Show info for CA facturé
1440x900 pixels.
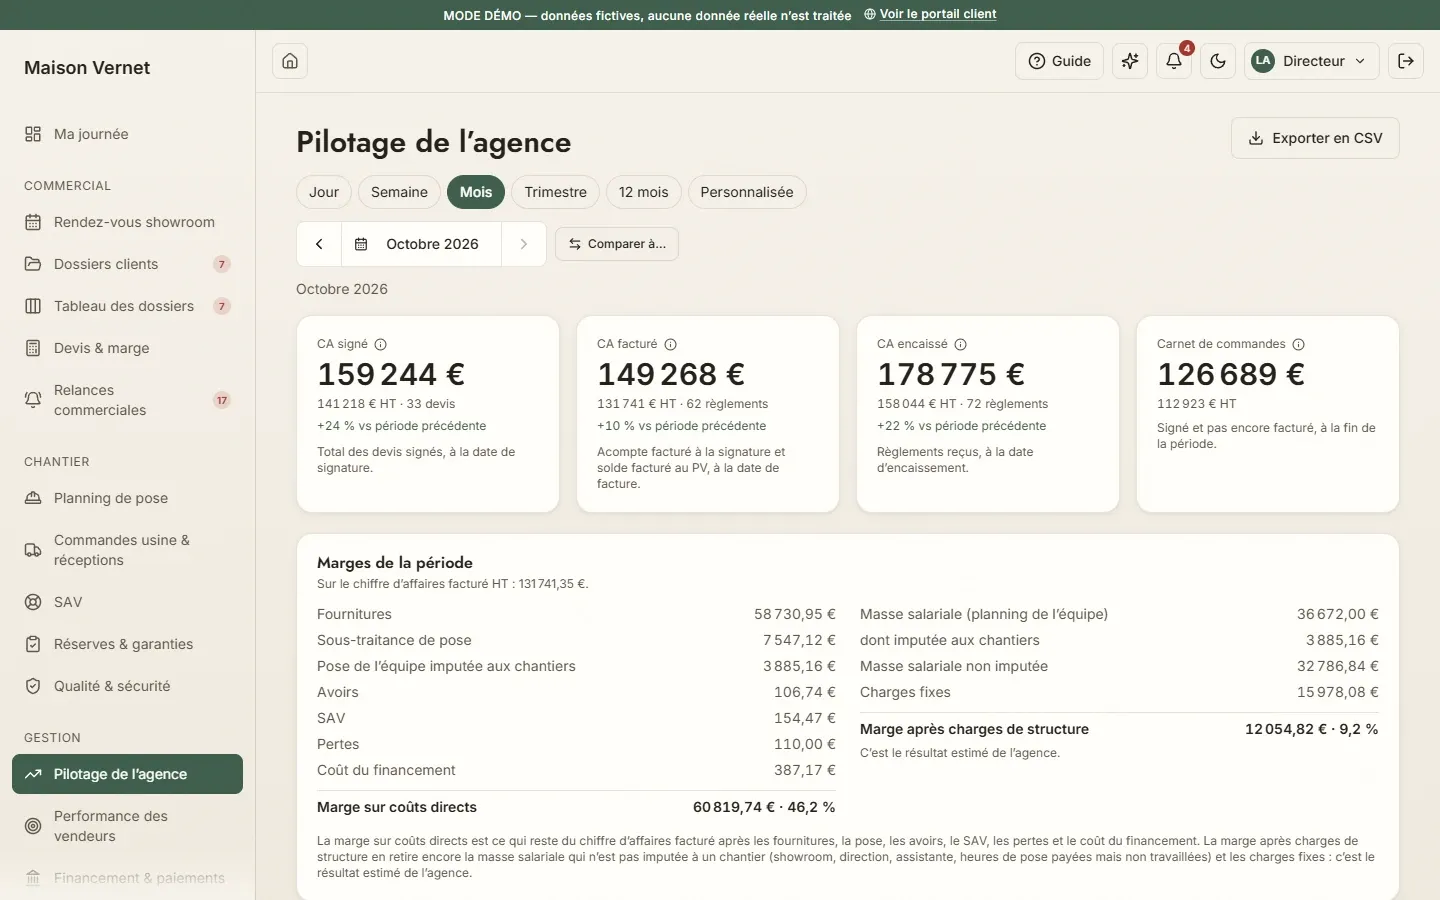[x=670, y=344]
